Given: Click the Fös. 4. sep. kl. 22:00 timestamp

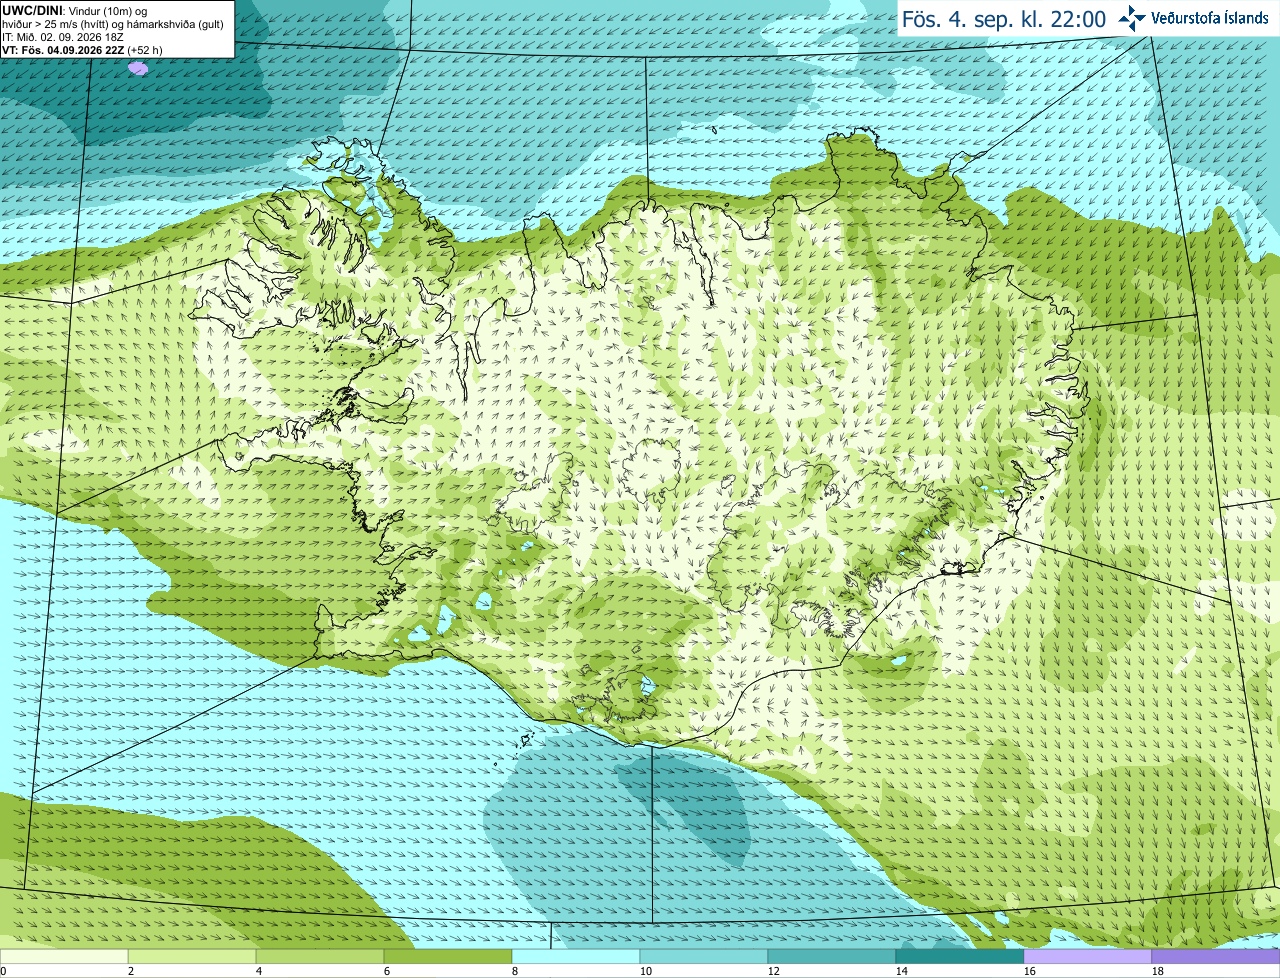Looking at the screenshot, I should [x=1004, y=19].
